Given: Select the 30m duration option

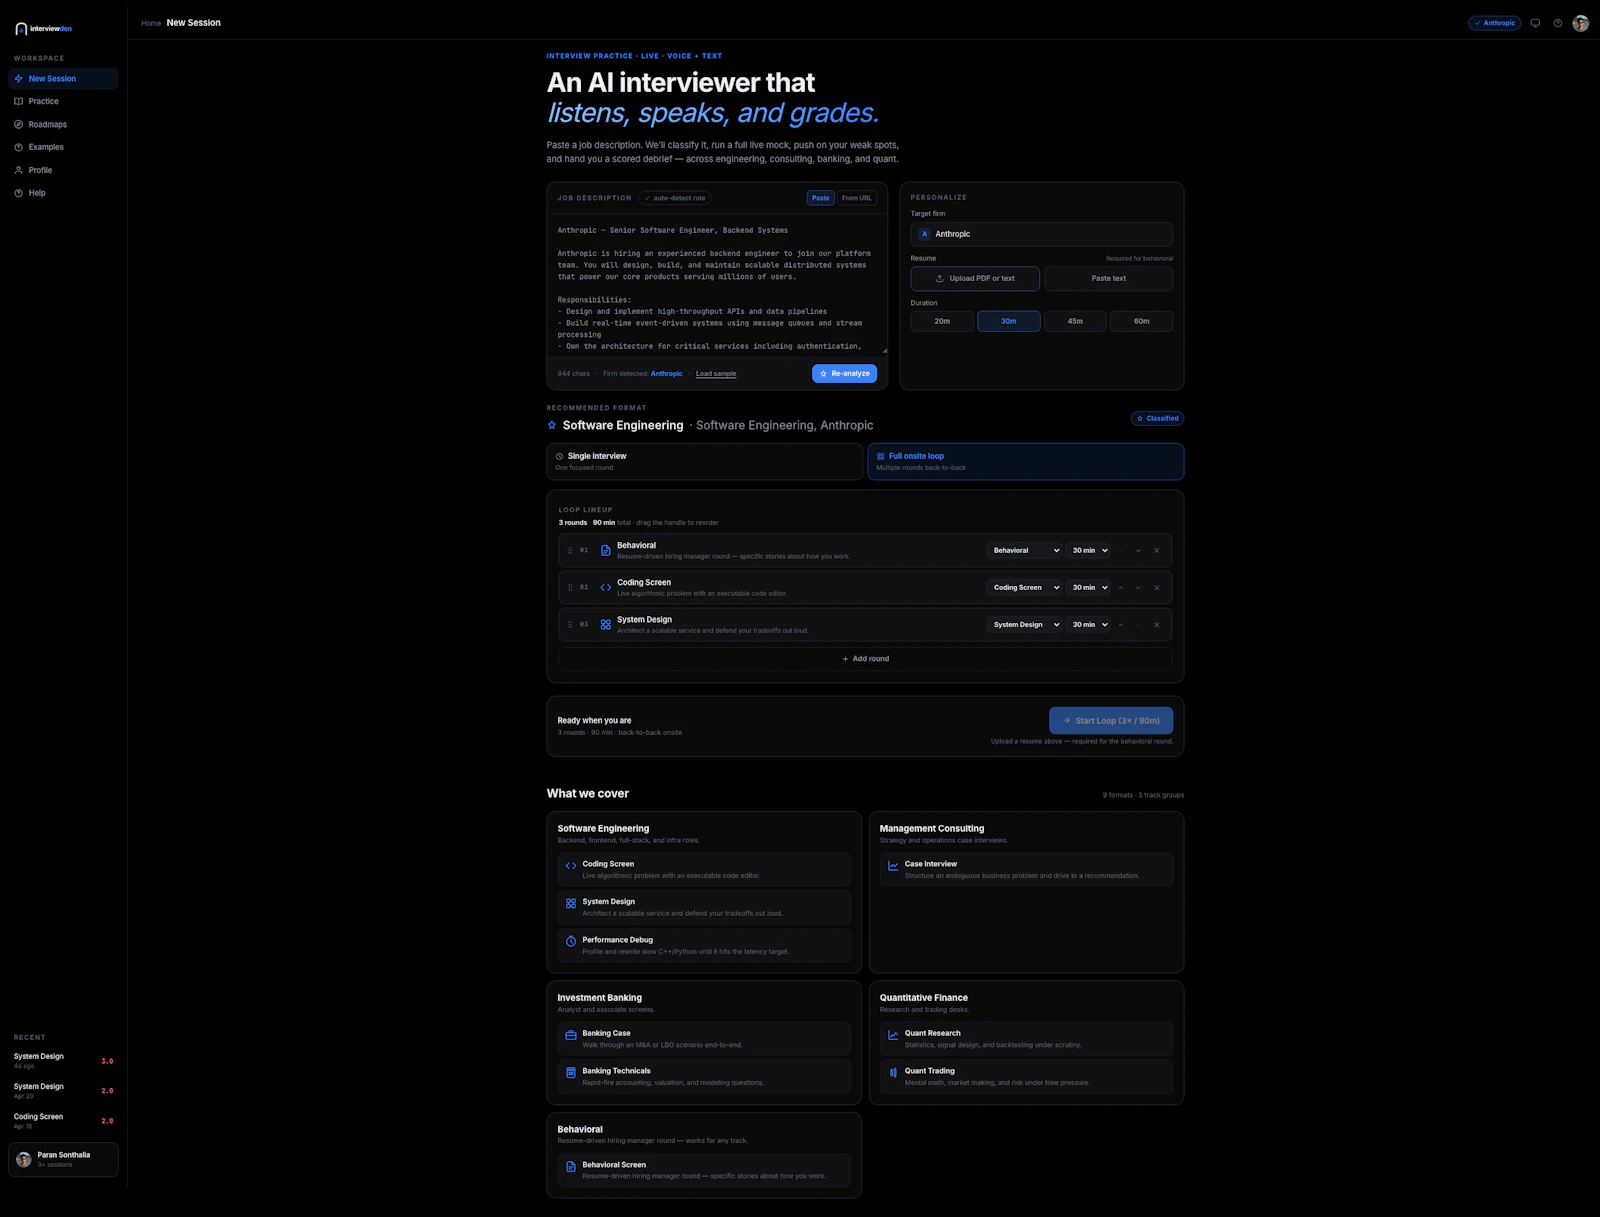Looking at the screenshot, I should point(1008,321).
